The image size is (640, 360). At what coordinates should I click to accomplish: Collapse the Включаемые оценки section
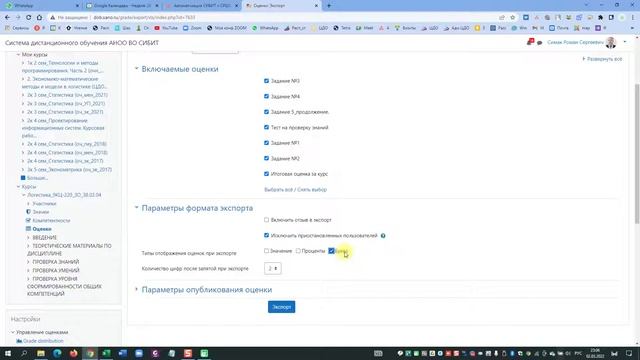137,69
